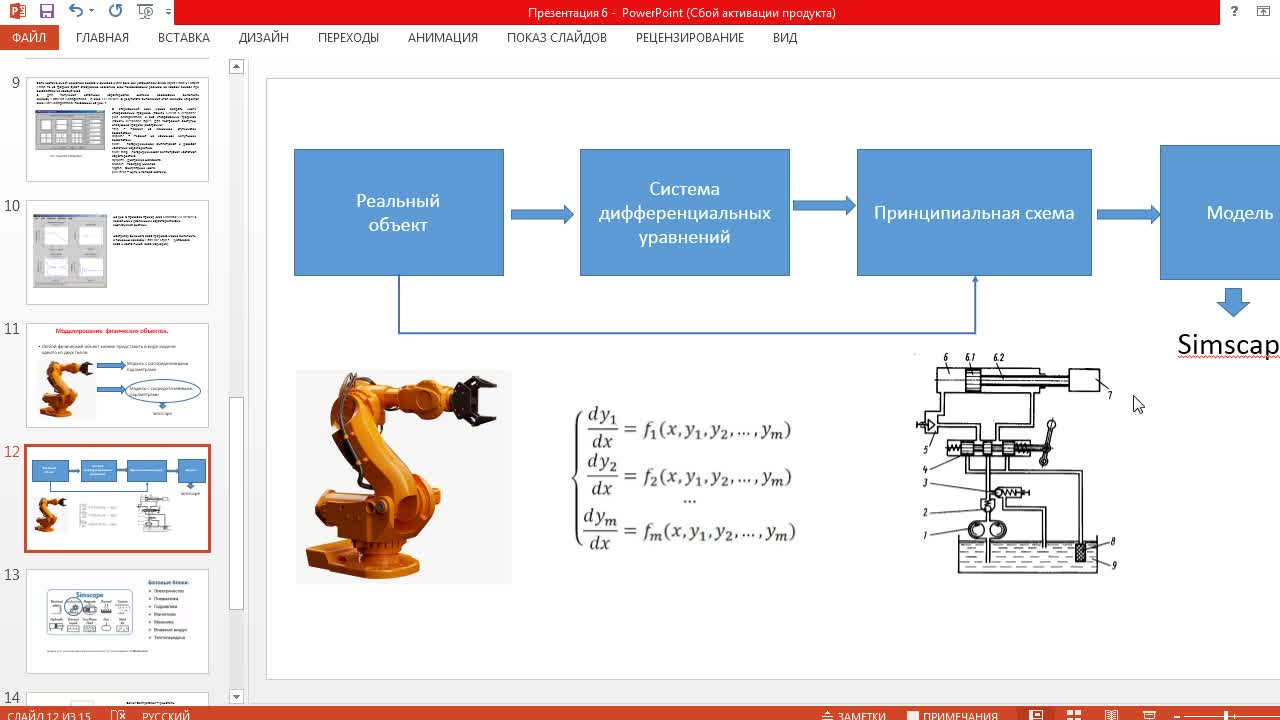Switch to Normal view icon
The image size is (1280, 720).
point(1036,715)
